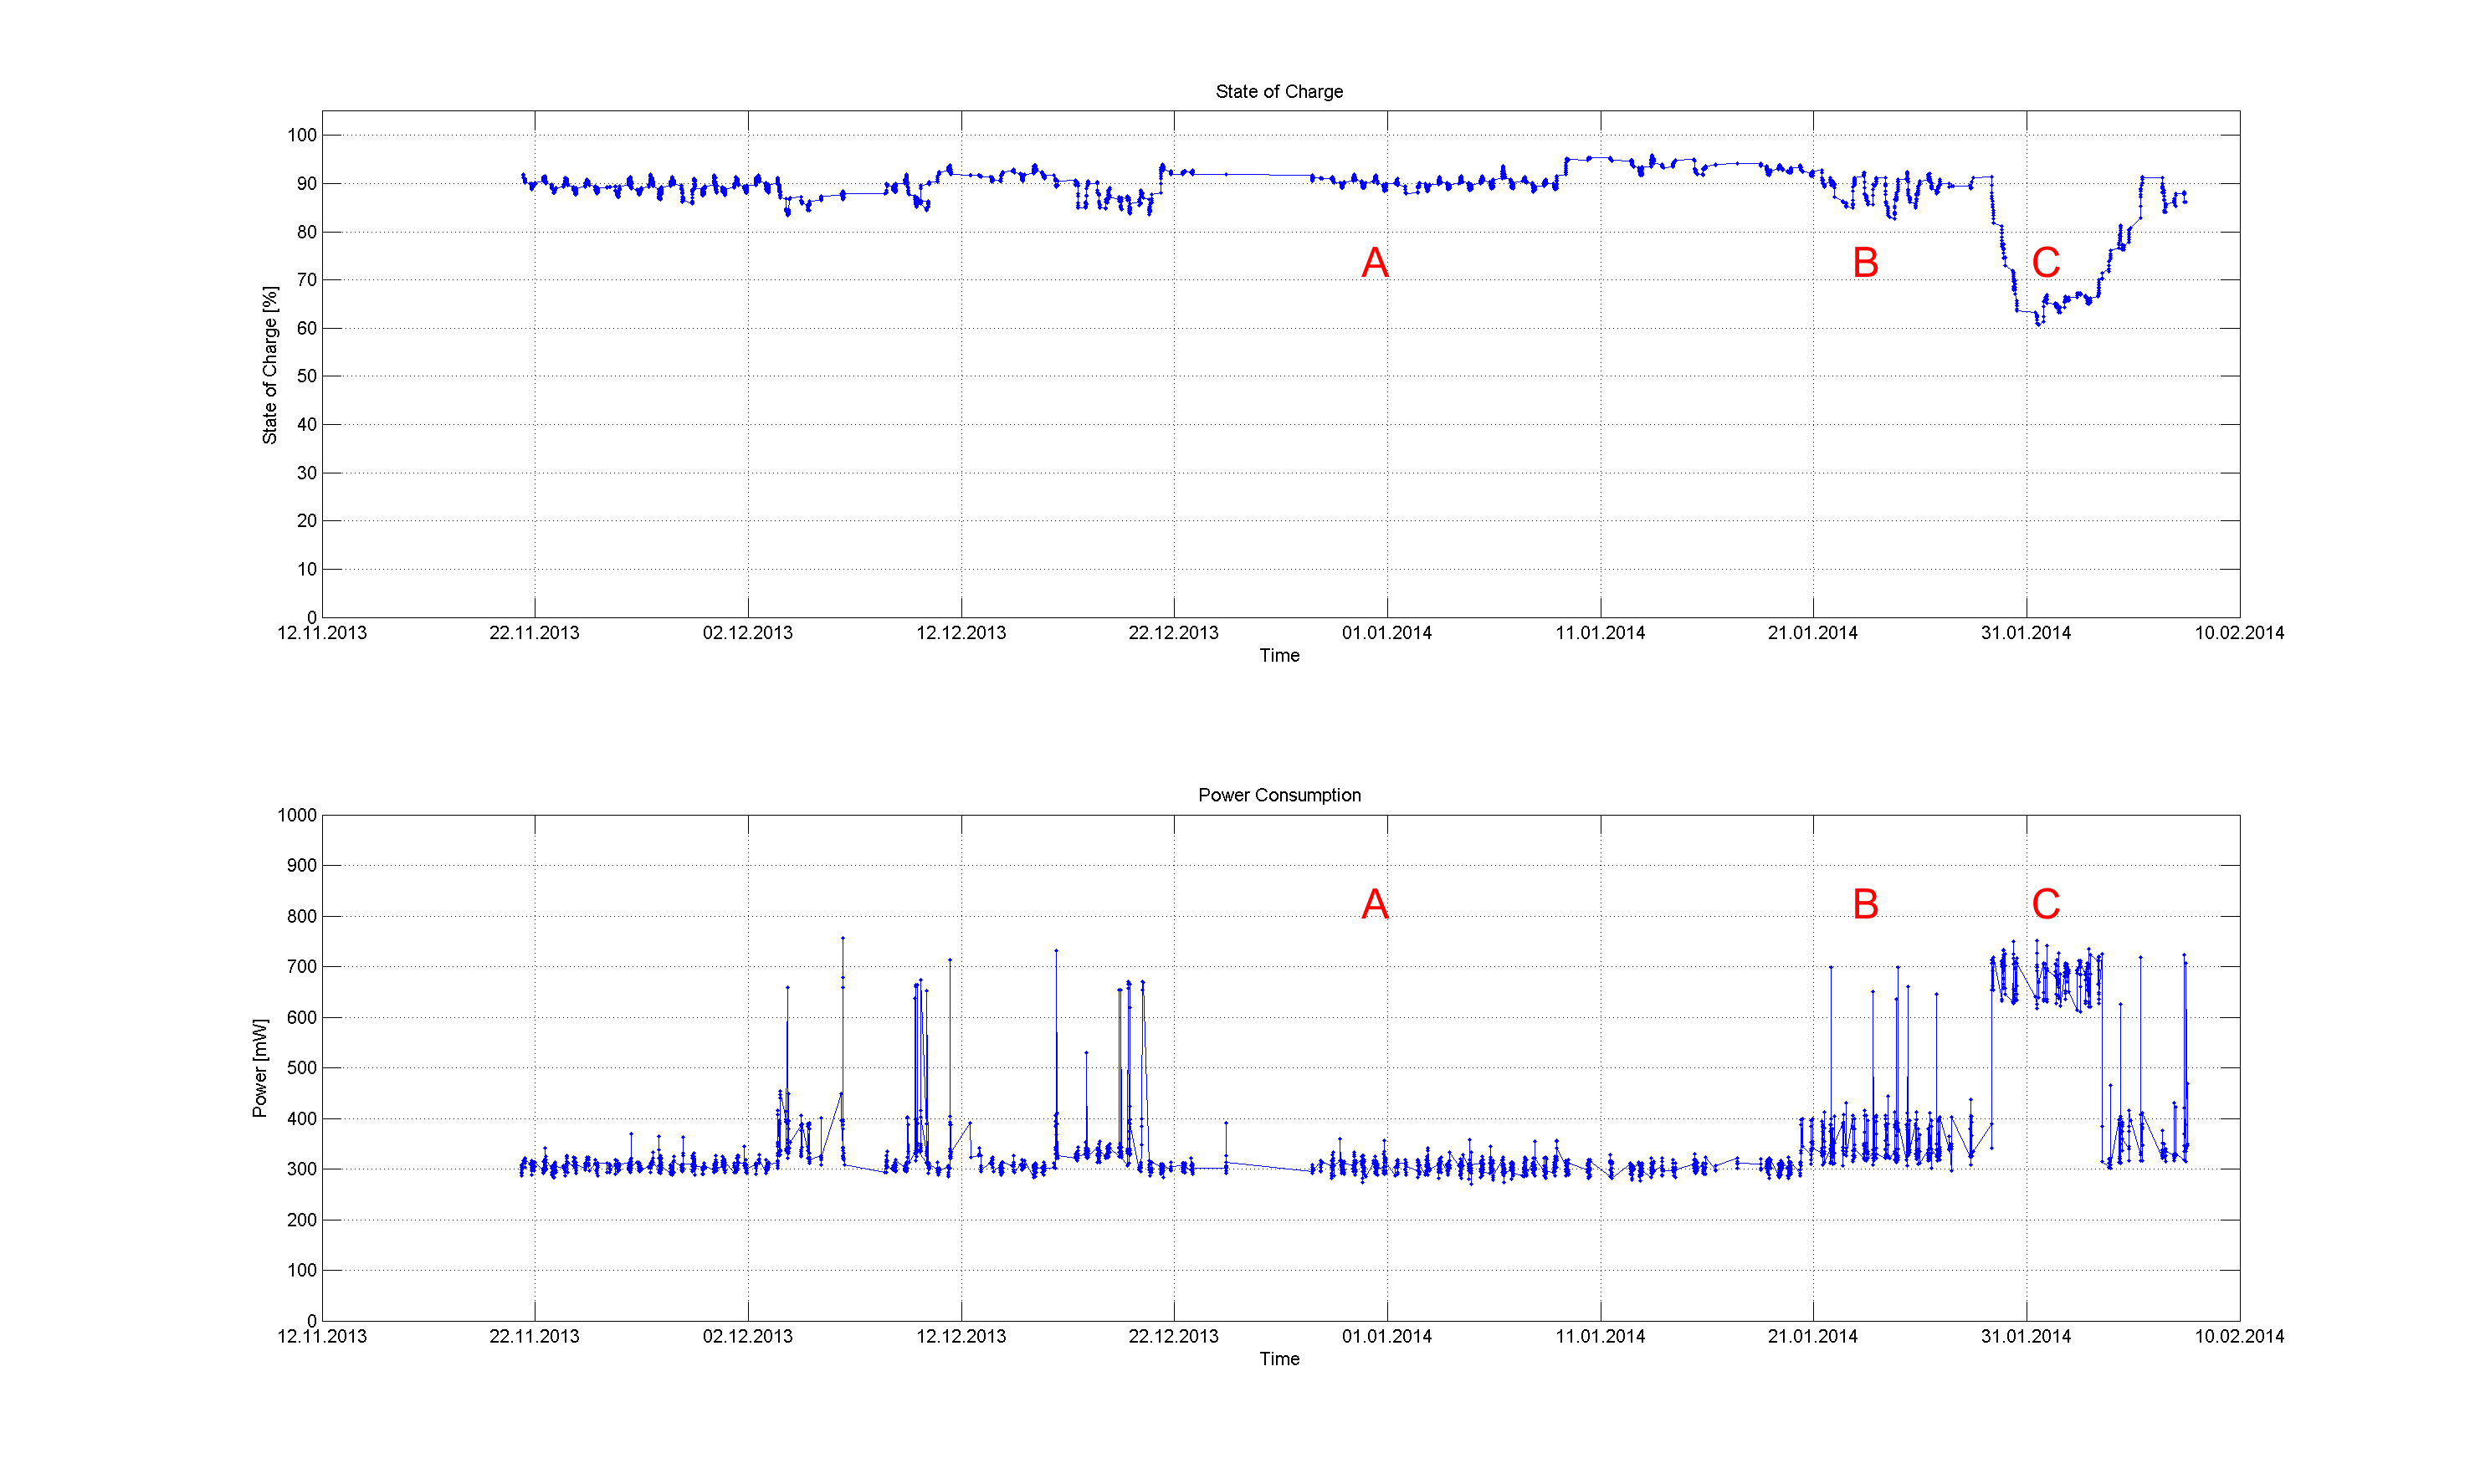Click the 400 tick on Power axis
Image resolution: width=2475 pixels, height=1484 pixels.
pyautogui.click(x=301, y=1119)
